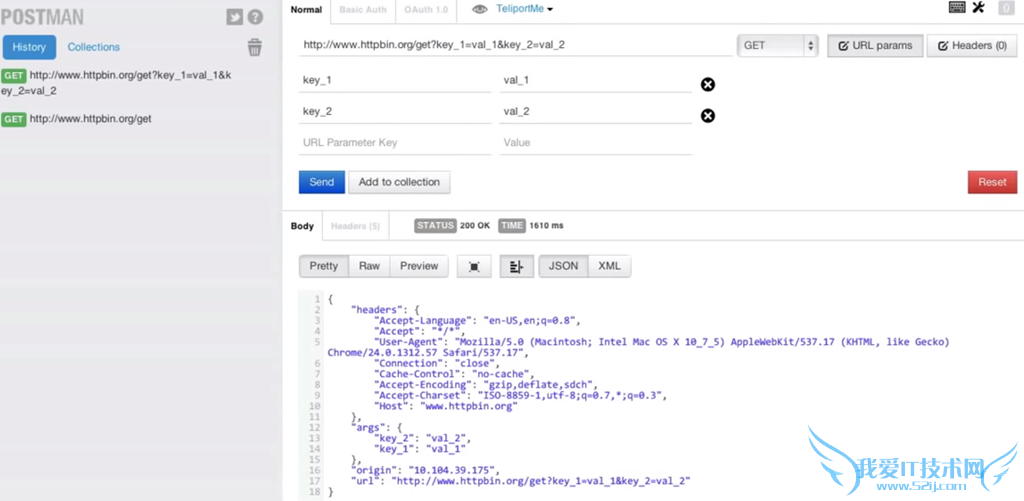
Task: Click the fullscreen response icon
Action: [x=474, y=266]
